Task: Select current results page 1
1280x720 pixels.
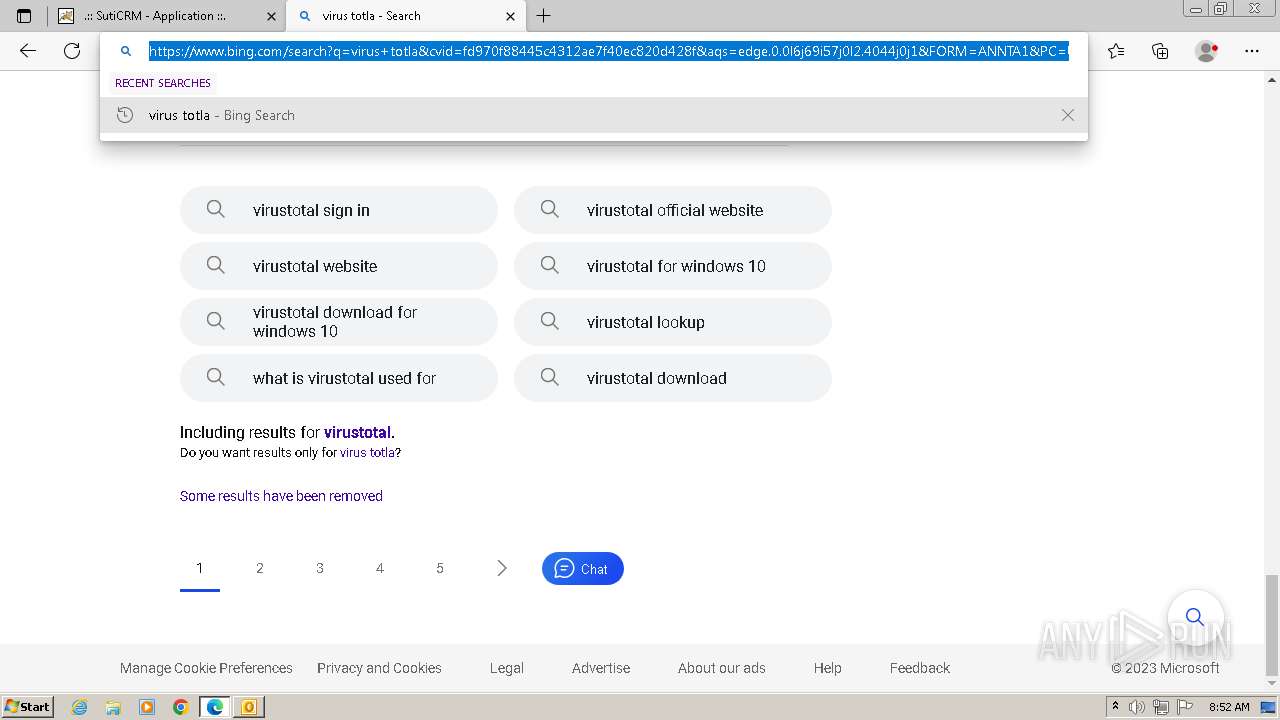Action: (200, 568)
